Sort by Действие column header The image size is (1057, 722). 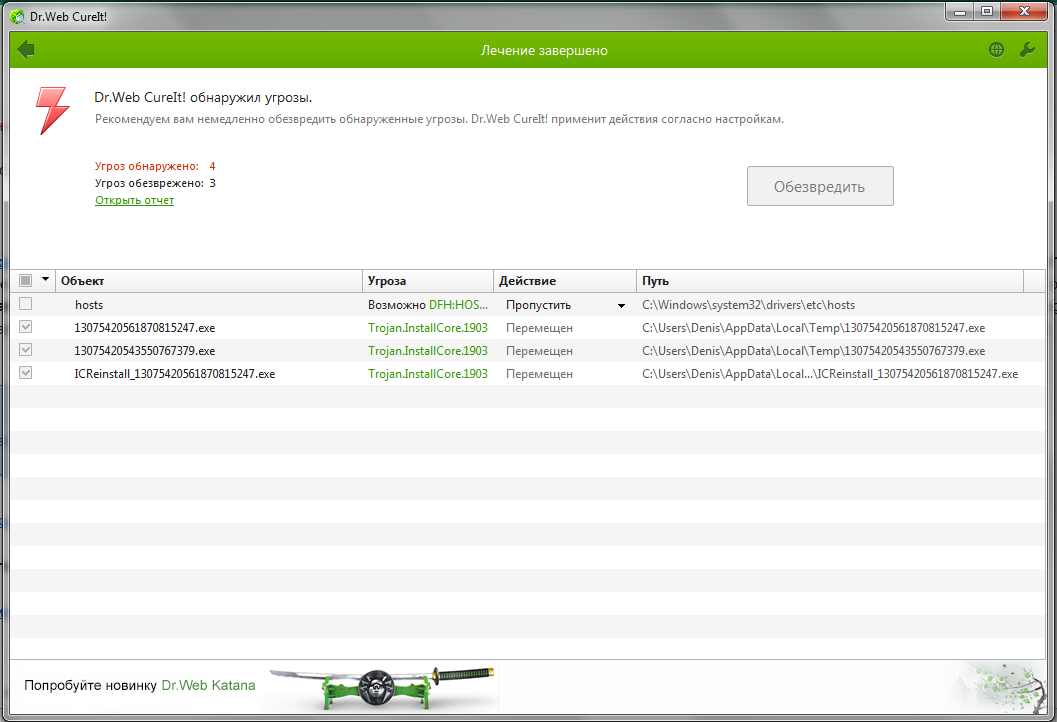click(565, 281)
